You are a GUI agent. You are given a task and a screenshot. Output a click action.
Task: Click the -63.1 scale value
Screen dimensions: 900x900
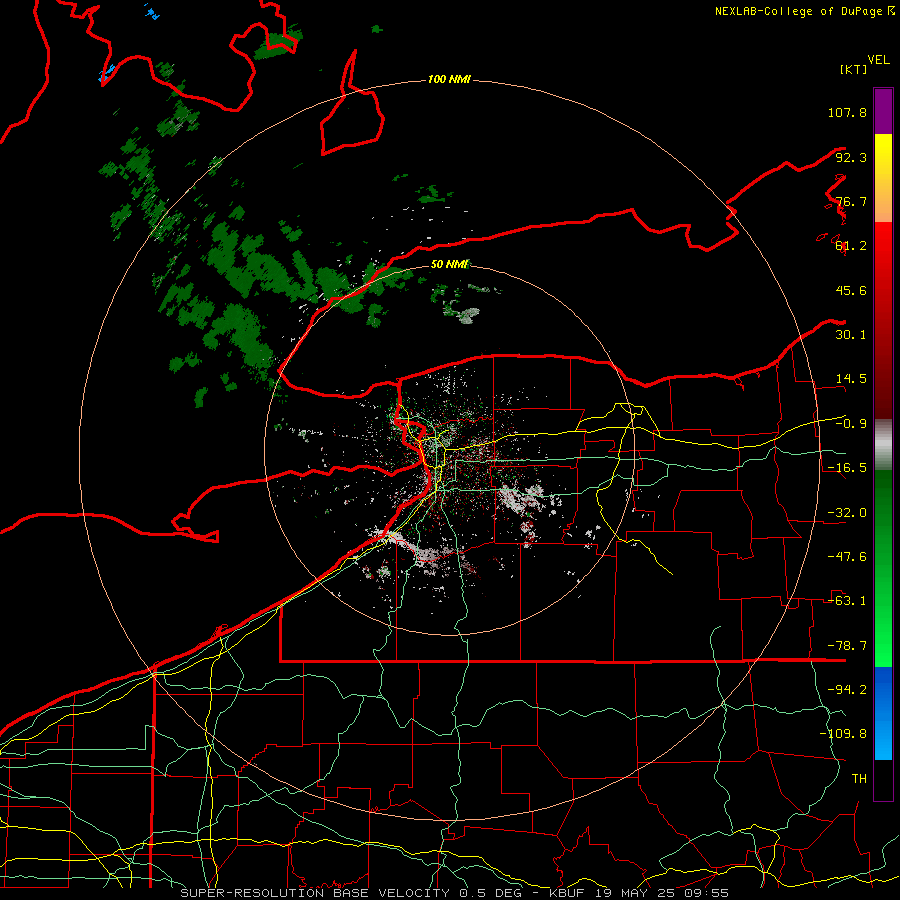(x=847, y=601)
